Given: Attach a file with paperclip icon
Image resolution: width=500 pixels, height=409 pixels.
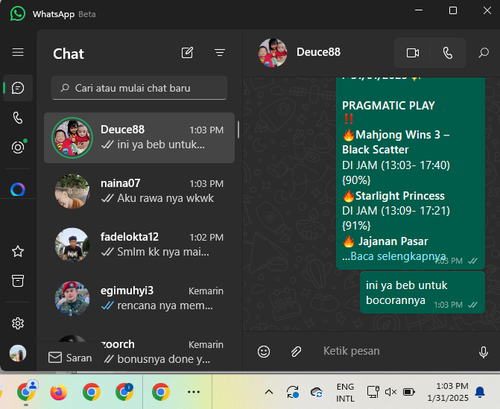Looking at the screenshot, I should coord(296,351).
